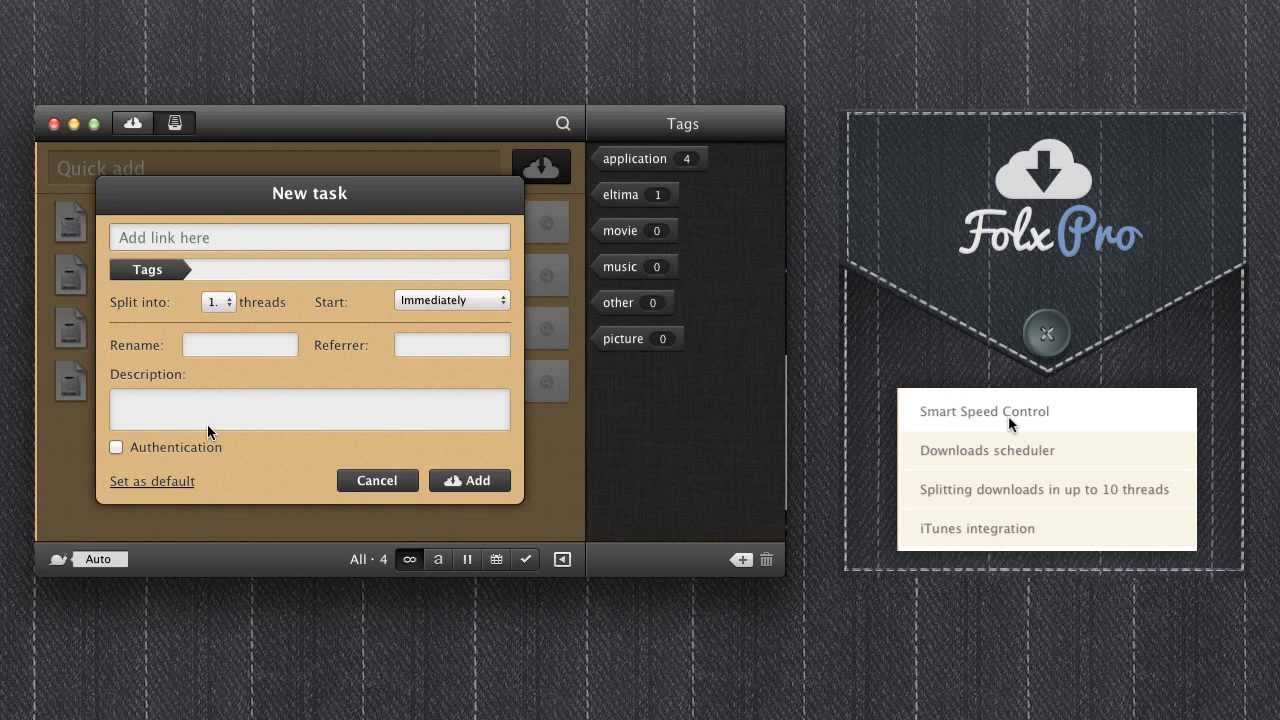Select Downloads scheduler feature item
This screenshot has height=720, width=1280.
point(1047,450)
